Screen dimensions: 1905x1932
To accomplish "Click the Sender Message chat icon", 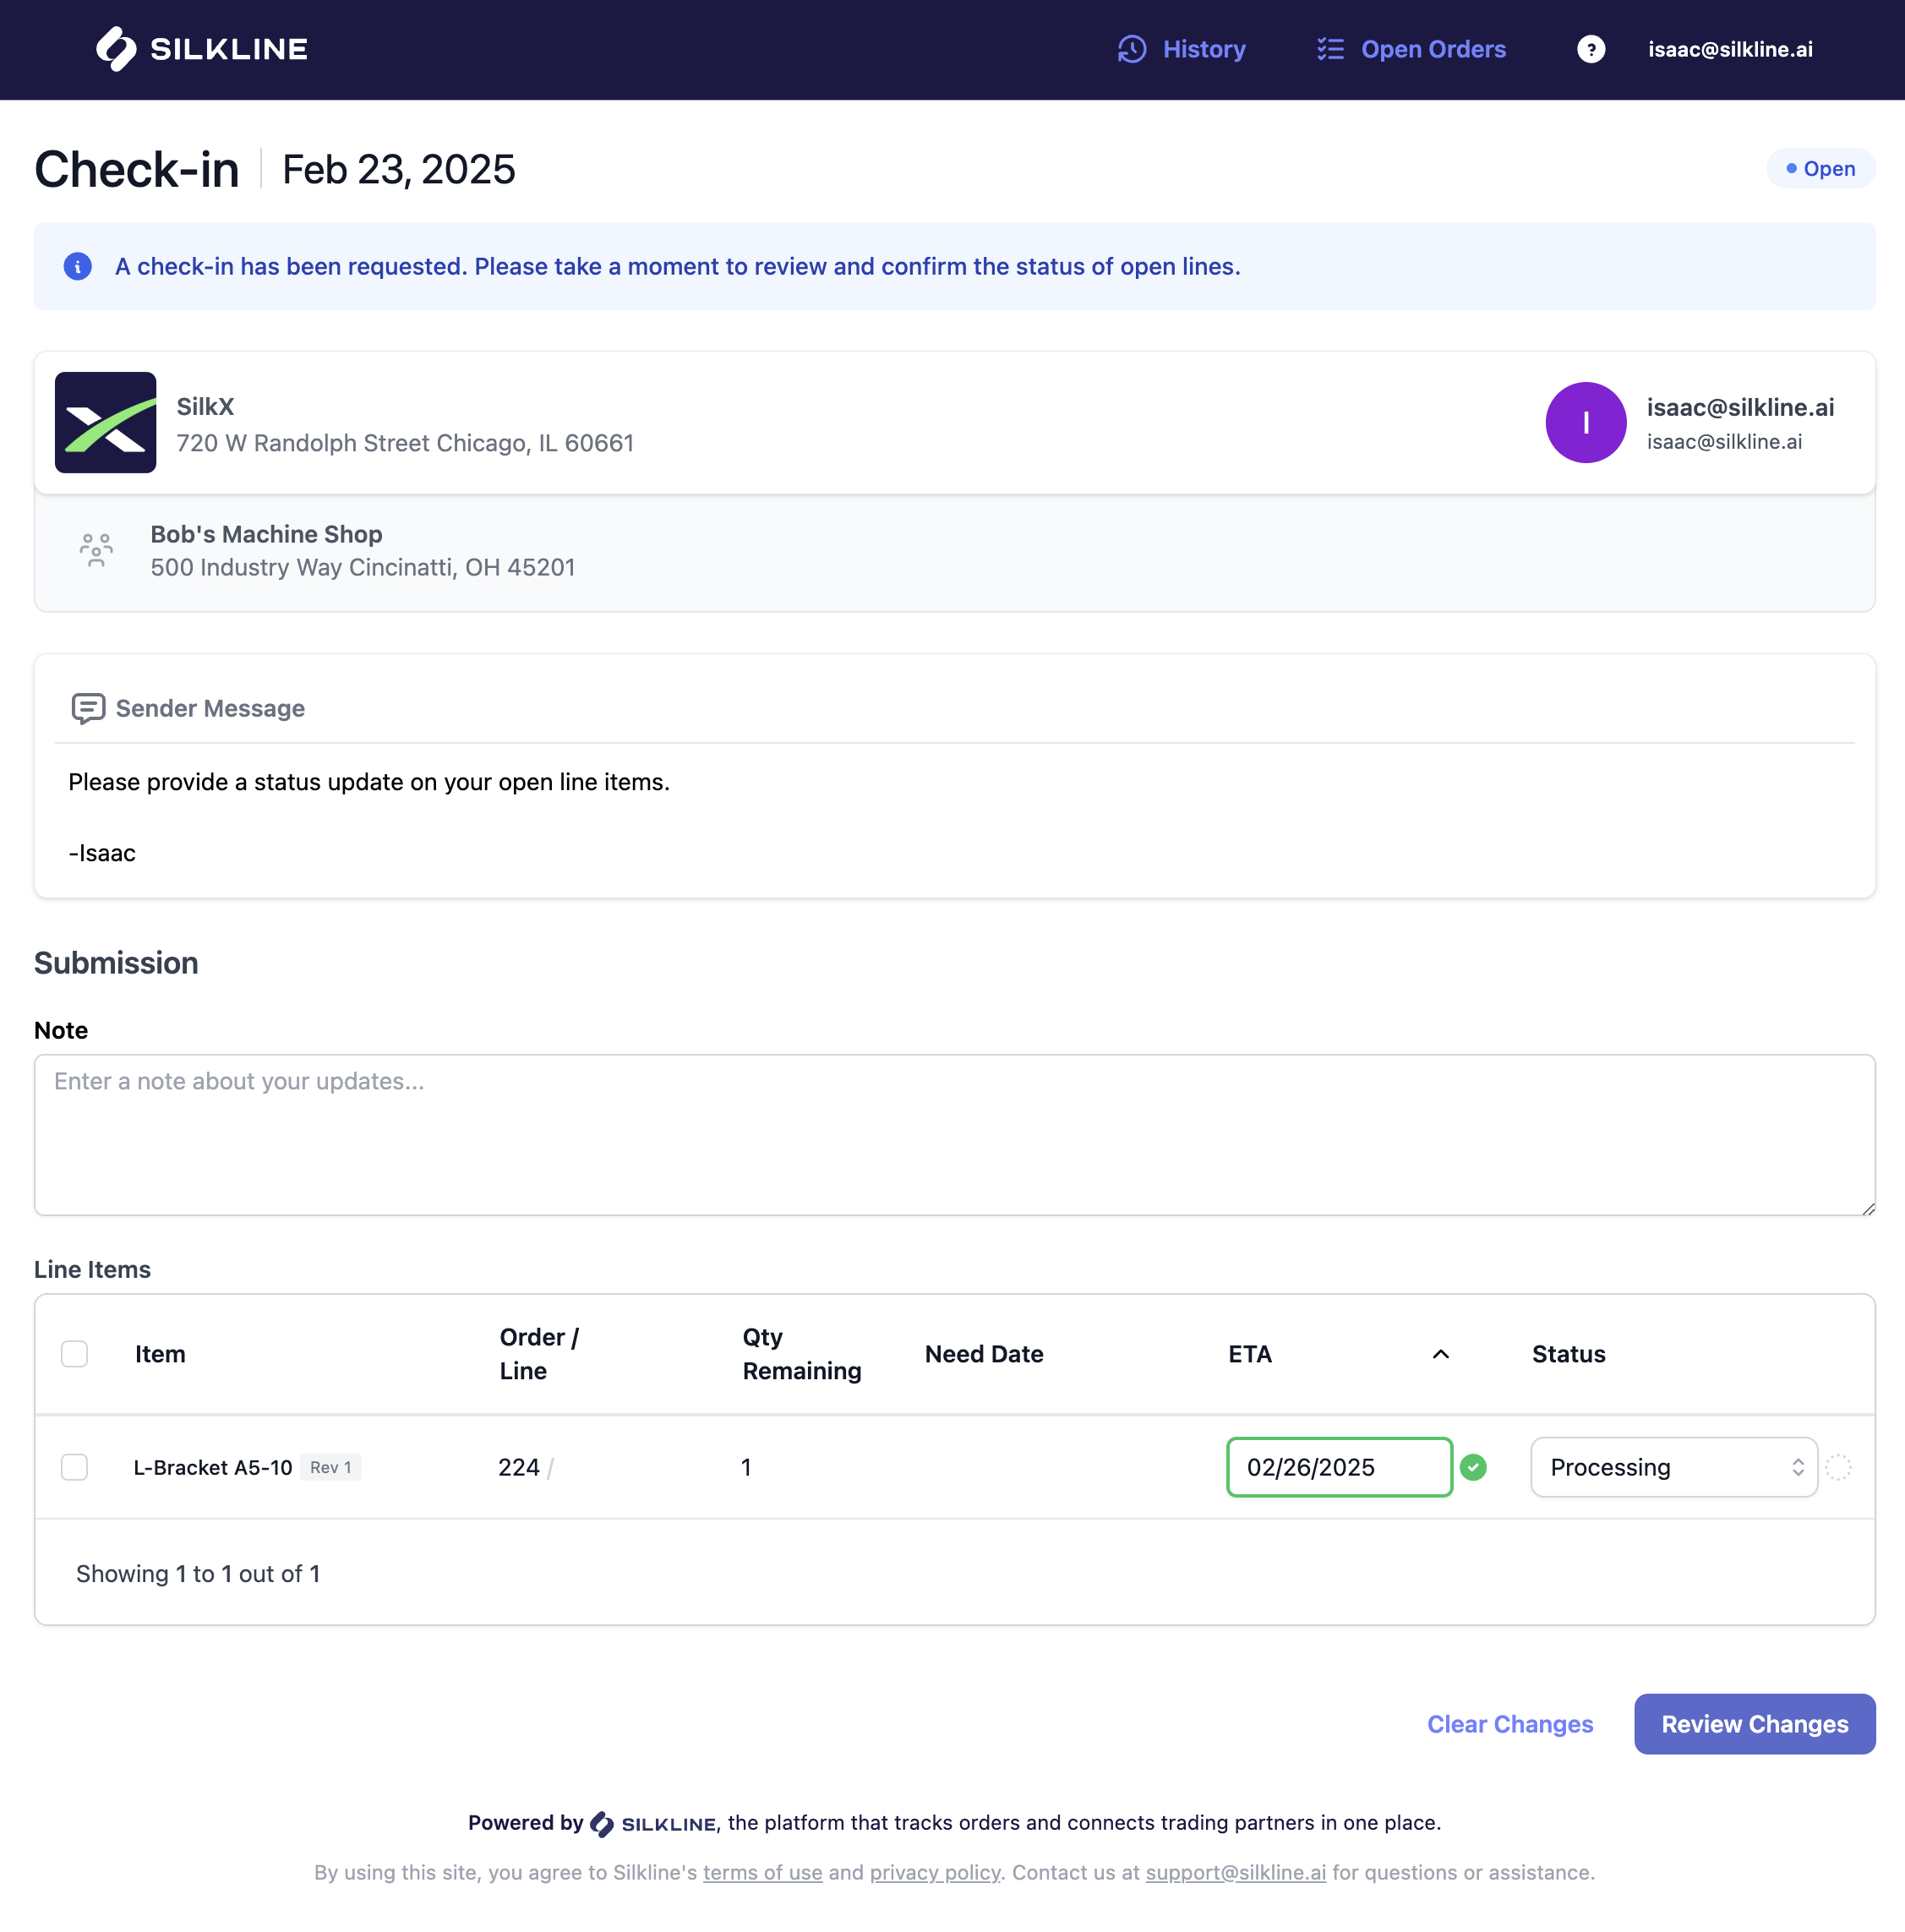I will pyautogui.click(x=88, y=708).
